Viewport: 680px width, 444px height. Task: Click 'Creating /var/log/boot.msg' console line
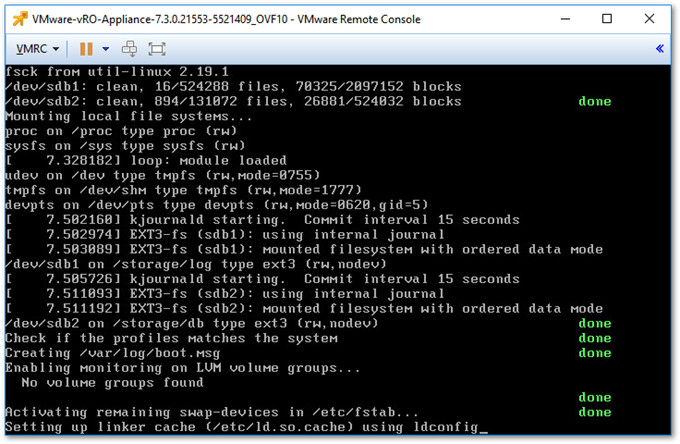(113, 353)
